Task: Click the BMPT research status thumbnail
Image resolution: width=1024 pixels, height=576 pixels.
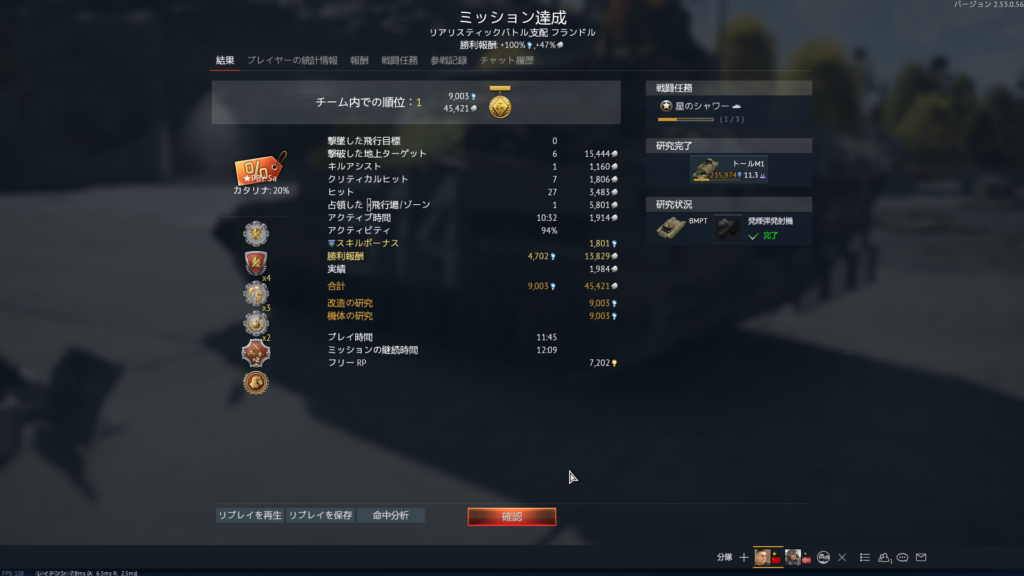Action: pos(671,228)
